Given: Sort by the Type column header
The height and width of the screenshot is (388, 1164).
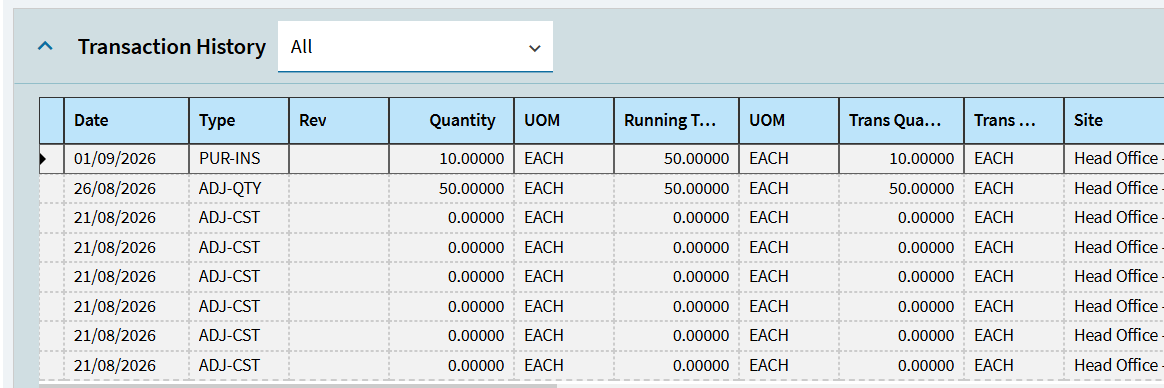Looking at the screenshot, I should coord(239,120).
